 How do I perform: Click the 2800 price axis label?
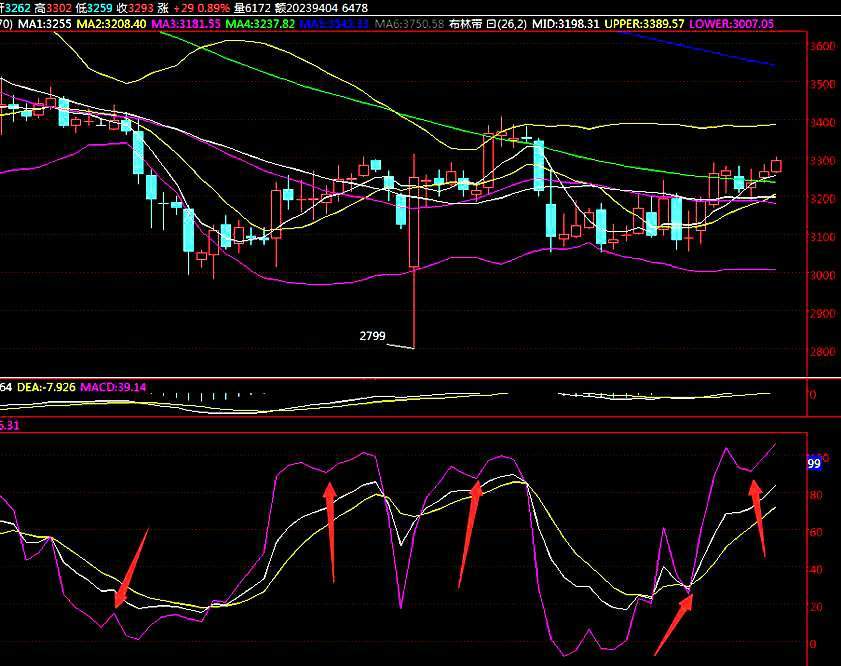pyautogui.click(x=822, y=352)
